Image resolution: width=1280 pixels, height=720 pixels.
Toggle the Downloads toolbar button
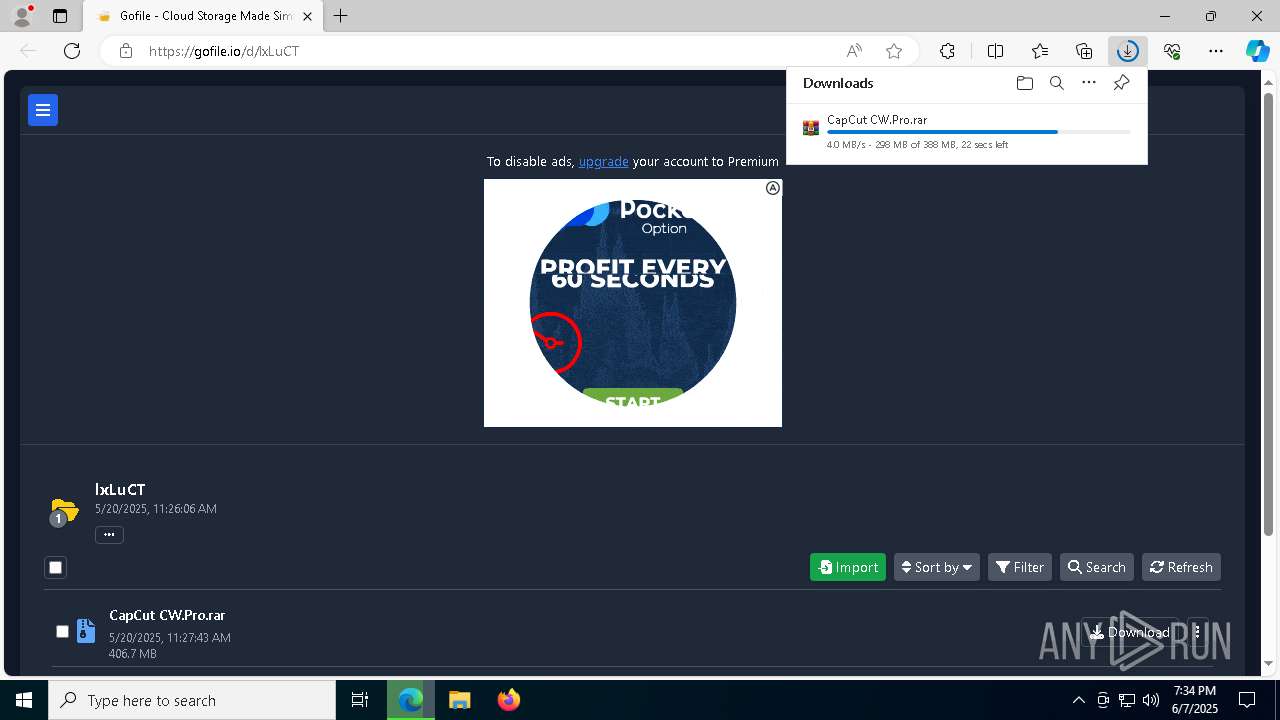[x=1128, y=51]
